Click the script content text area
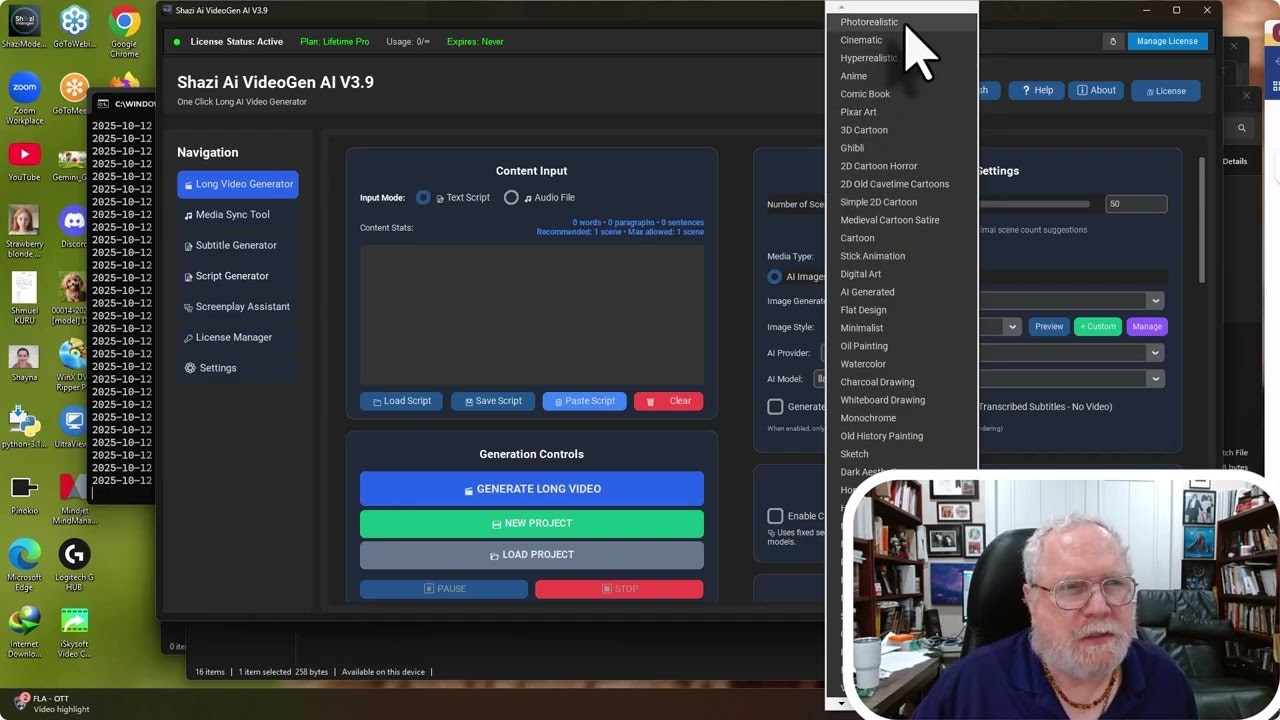The width and height of the screenshot is (1280, 720). click(532, 314)
